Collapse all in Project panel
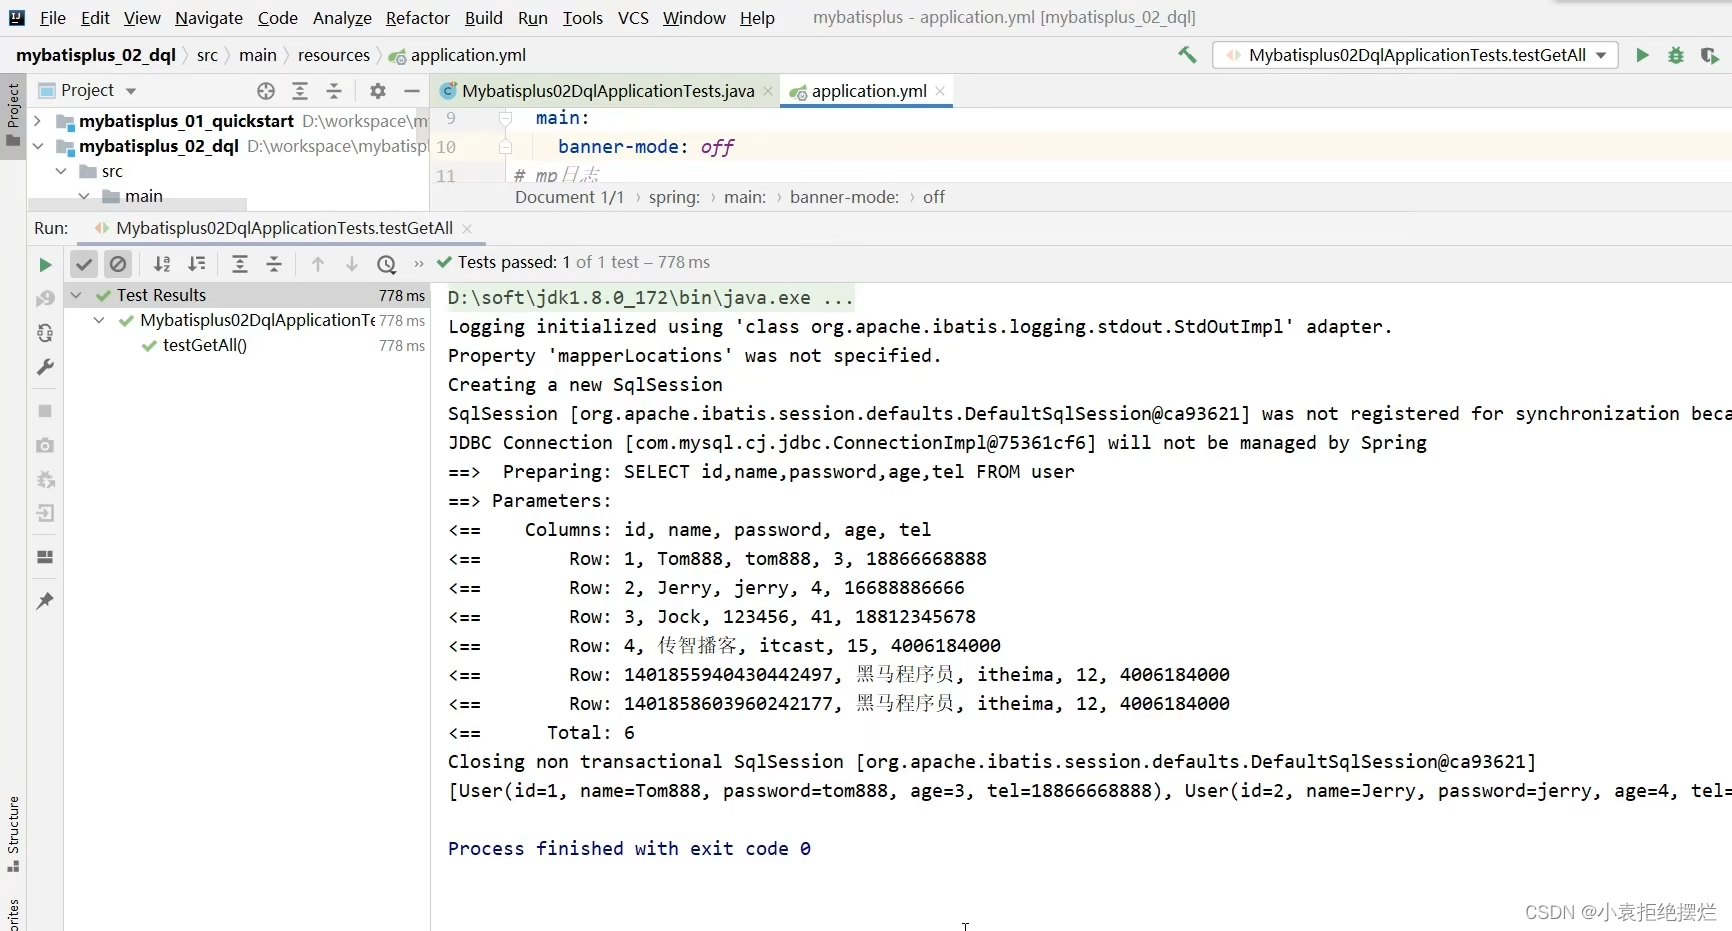 (x=334, y=91)
